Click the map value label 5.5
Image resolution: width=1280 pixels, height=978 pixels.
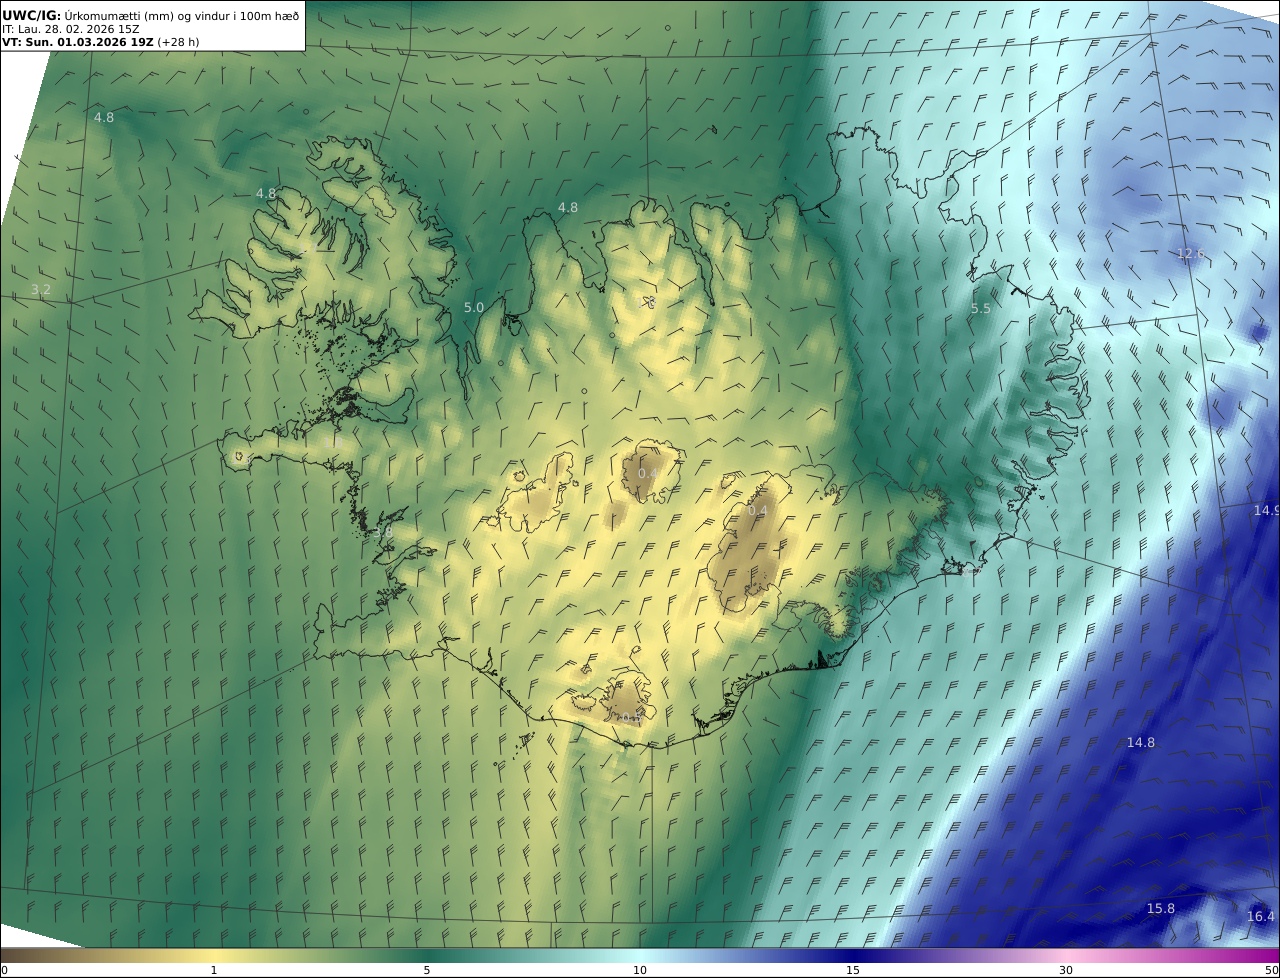(981, 309)
